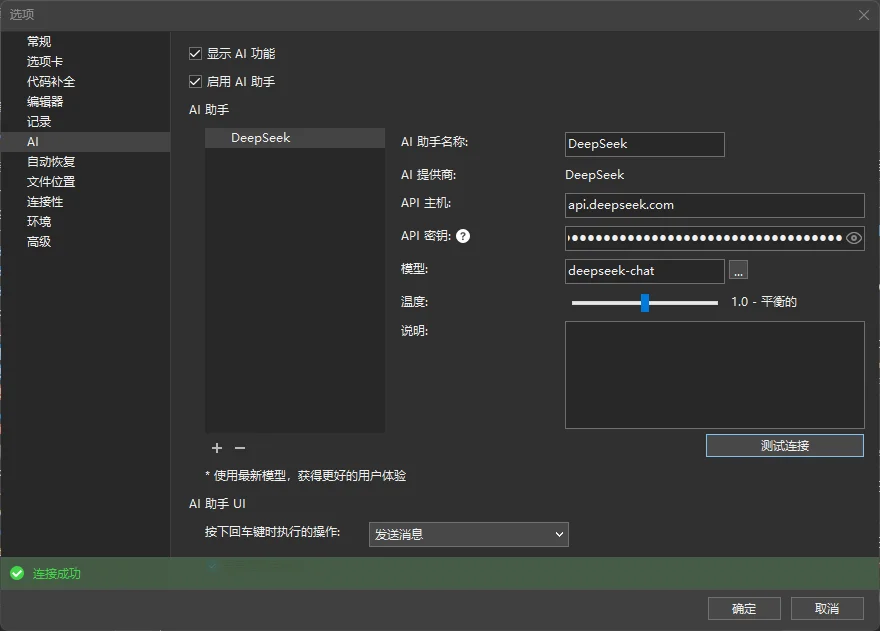Image resolution: width=880 pixels, height=631 pixels.
Task: Click the API 主机 api.deepseek.com field
Action: click(714, 205)
